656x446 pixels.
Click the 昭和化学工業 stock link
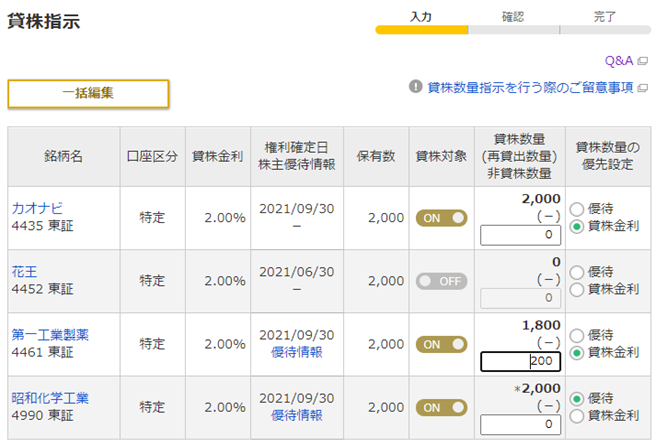(x=50, y=398)
